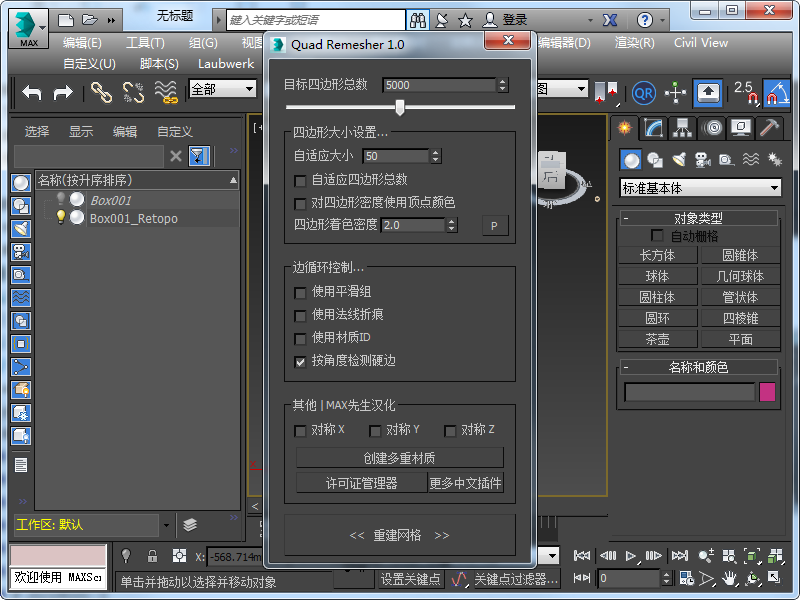Open the Modify panel tab

pyautogui.click(x=654, y=128)
